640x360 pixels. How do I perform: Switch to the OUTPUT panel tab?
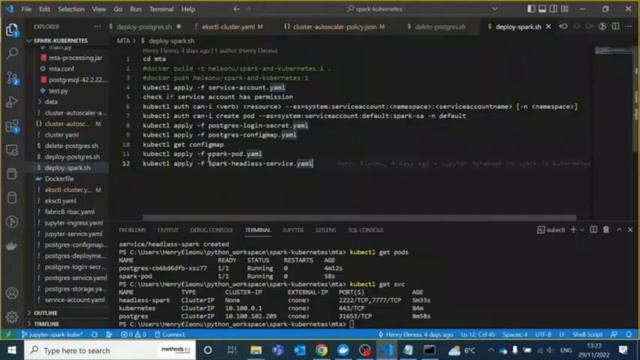pos(168,230)
